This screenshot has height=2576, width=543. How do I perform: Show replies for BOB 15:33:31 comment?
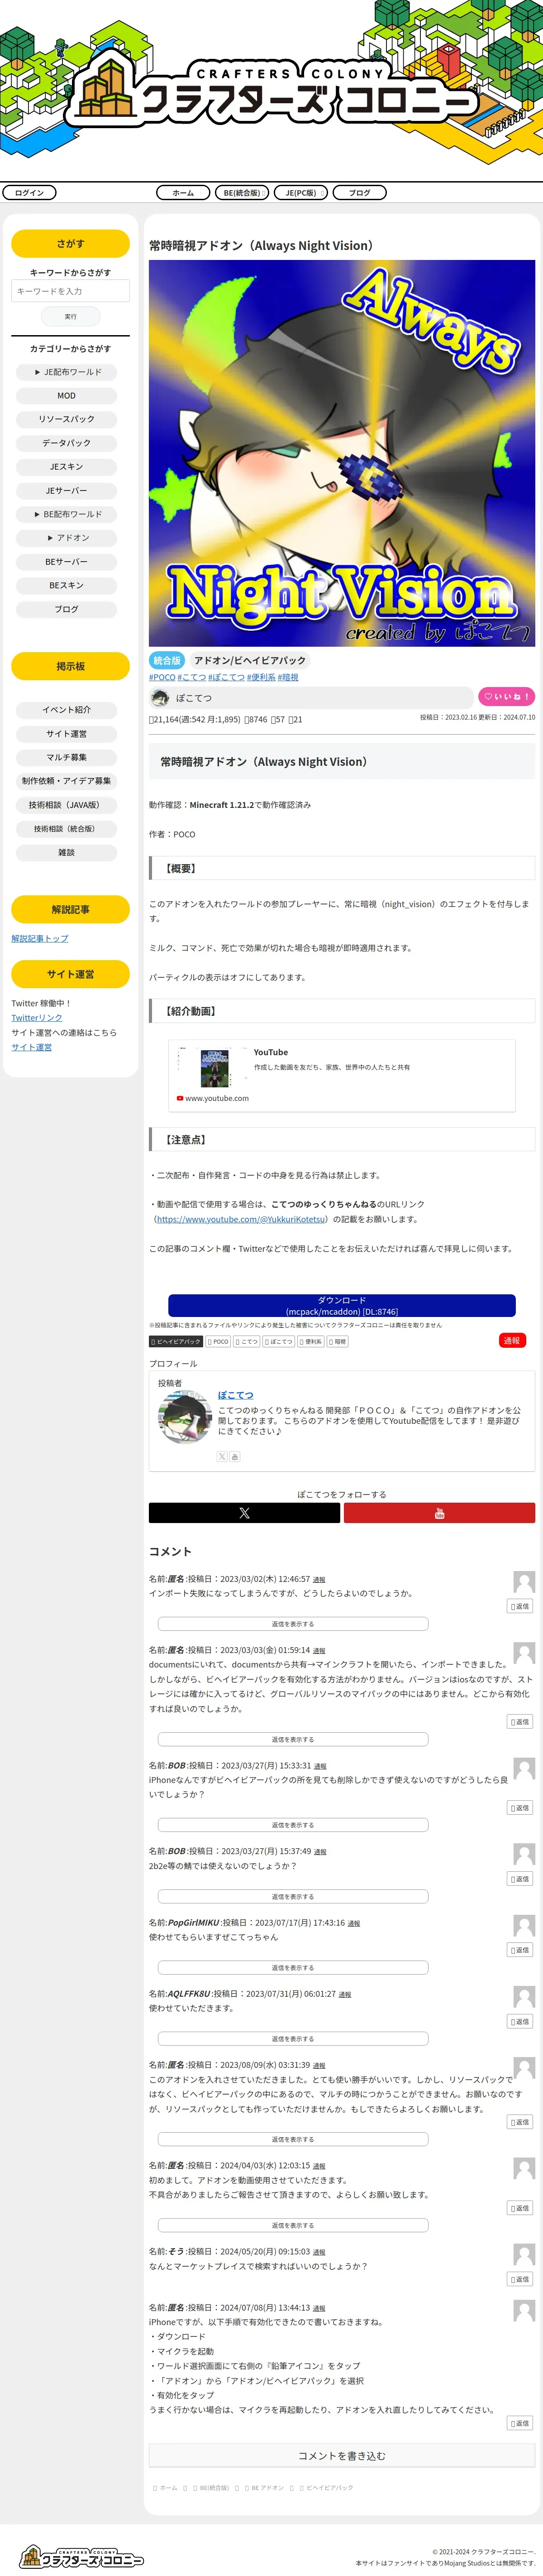coord(293,1825)
